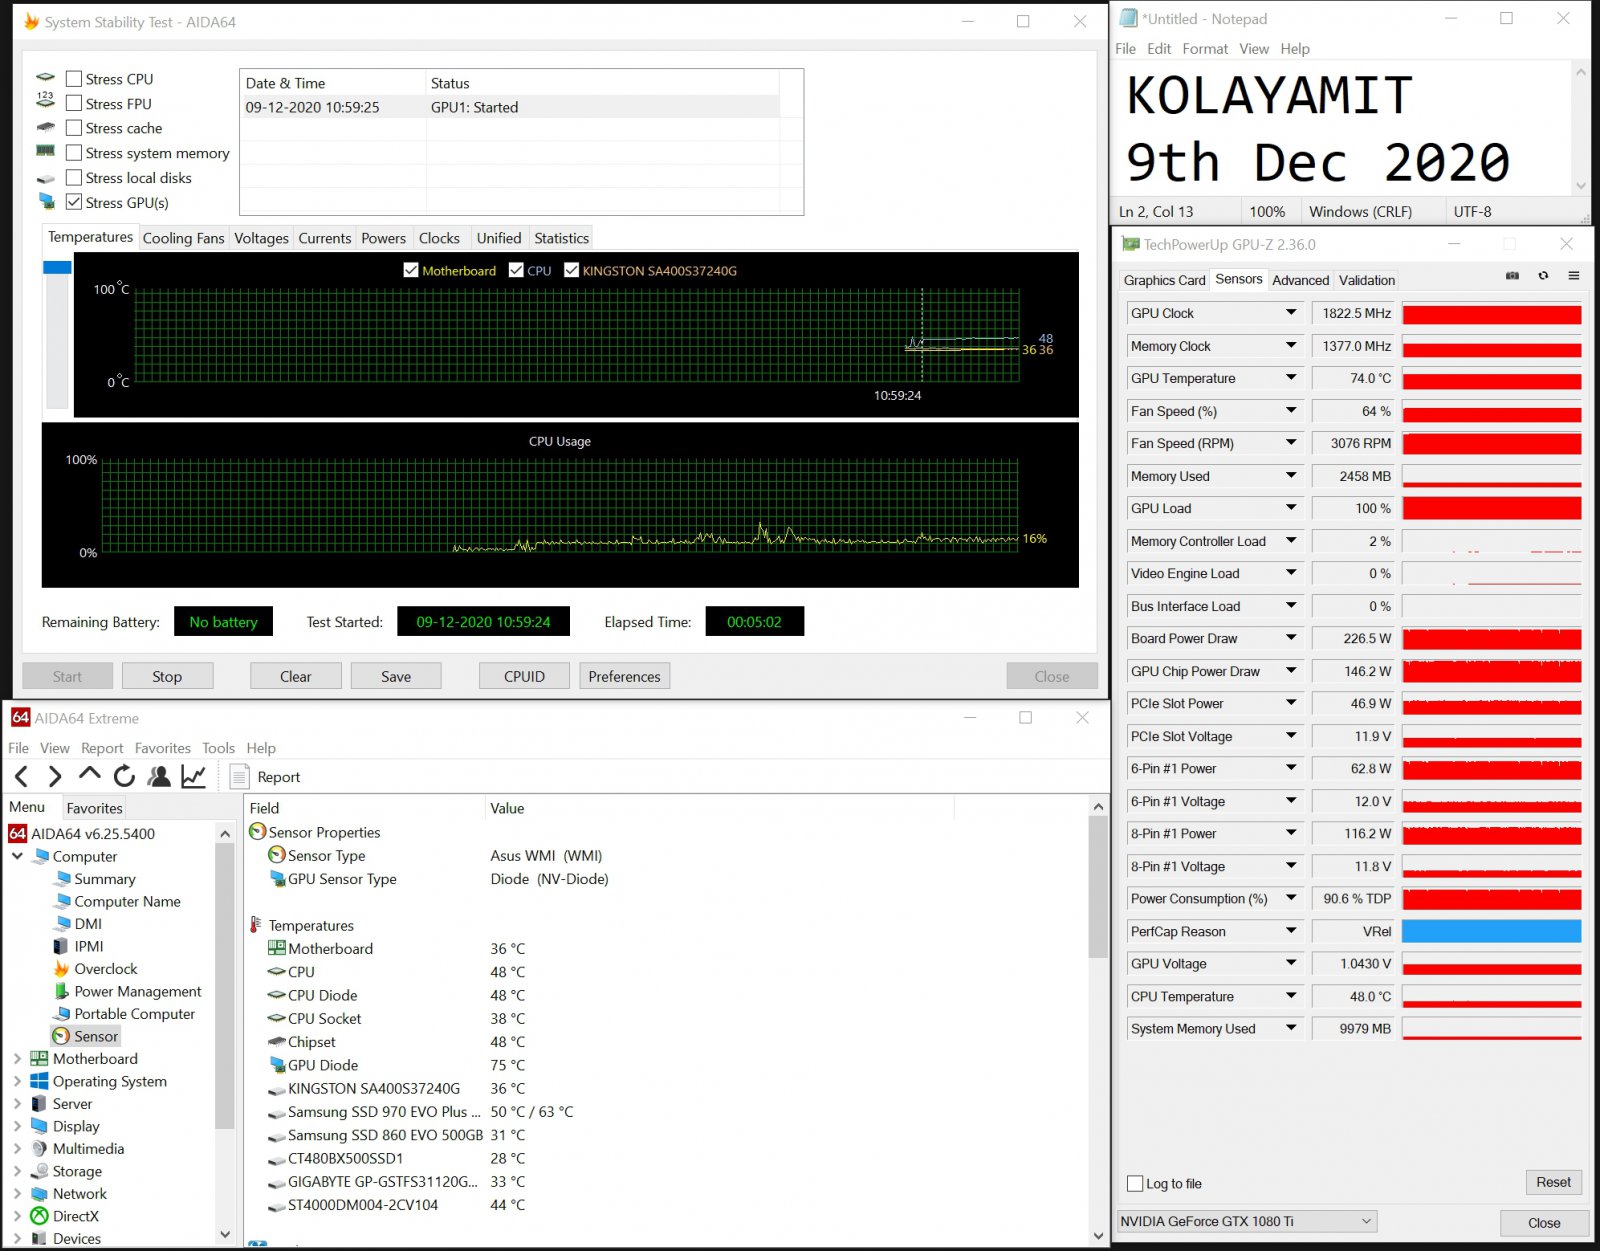1600x1251 pixels.
Task: Enable the Stress cache checkbox
Action: tap(74, 128)
